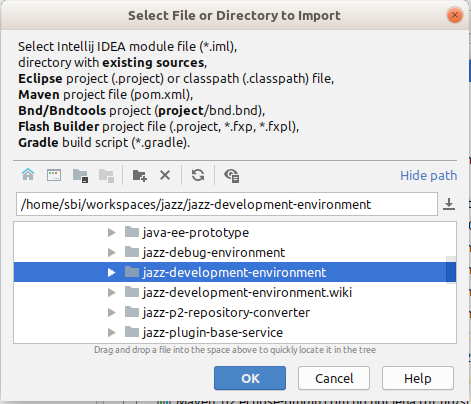Open Help for the import dialog
471x404 pixels.
click(418, 378)
